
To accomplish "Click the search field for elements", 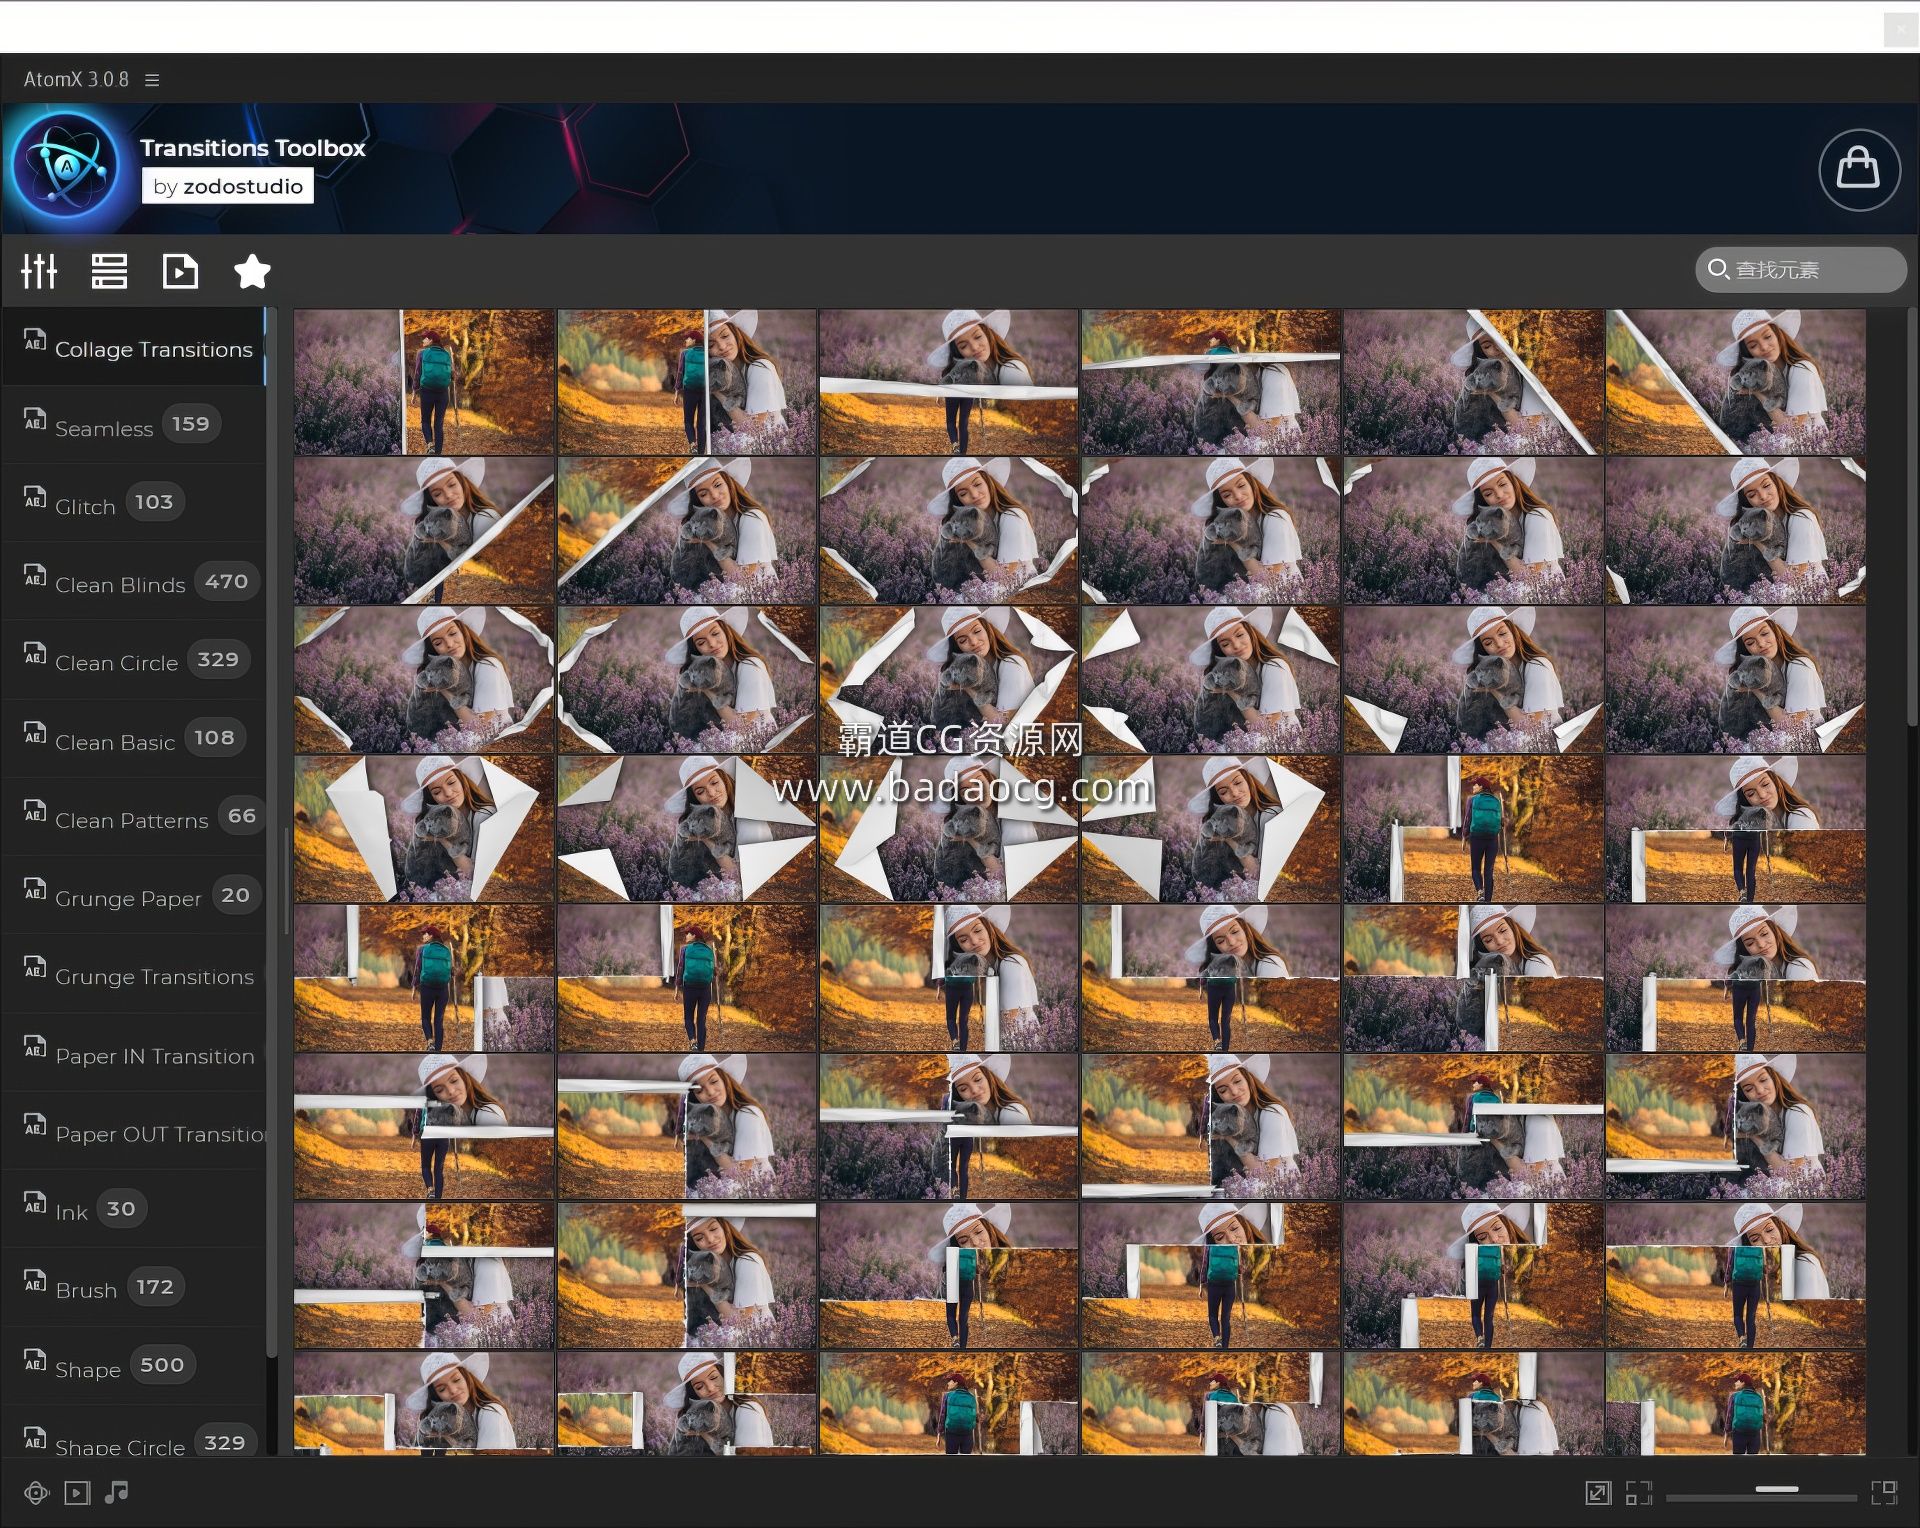I will pos(1800,270).
